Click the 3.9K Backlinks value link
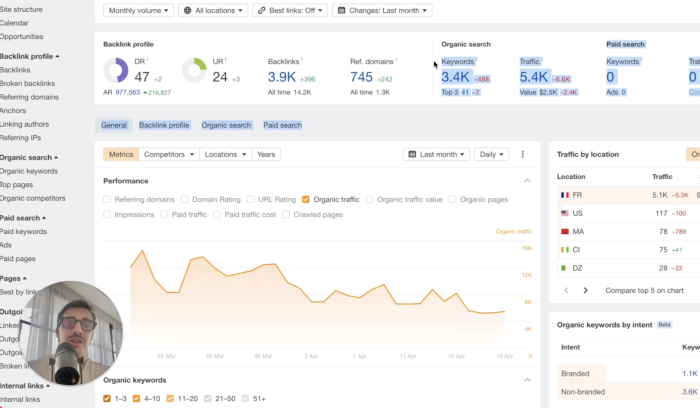Viewport: 700px width, 408px height. pos(282,77)
